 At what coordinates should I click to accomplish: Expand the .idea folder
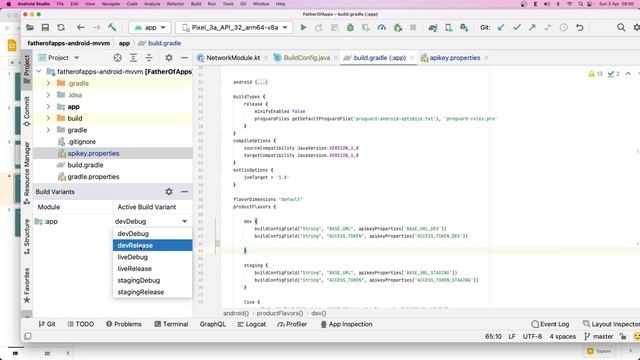[48, 95]
